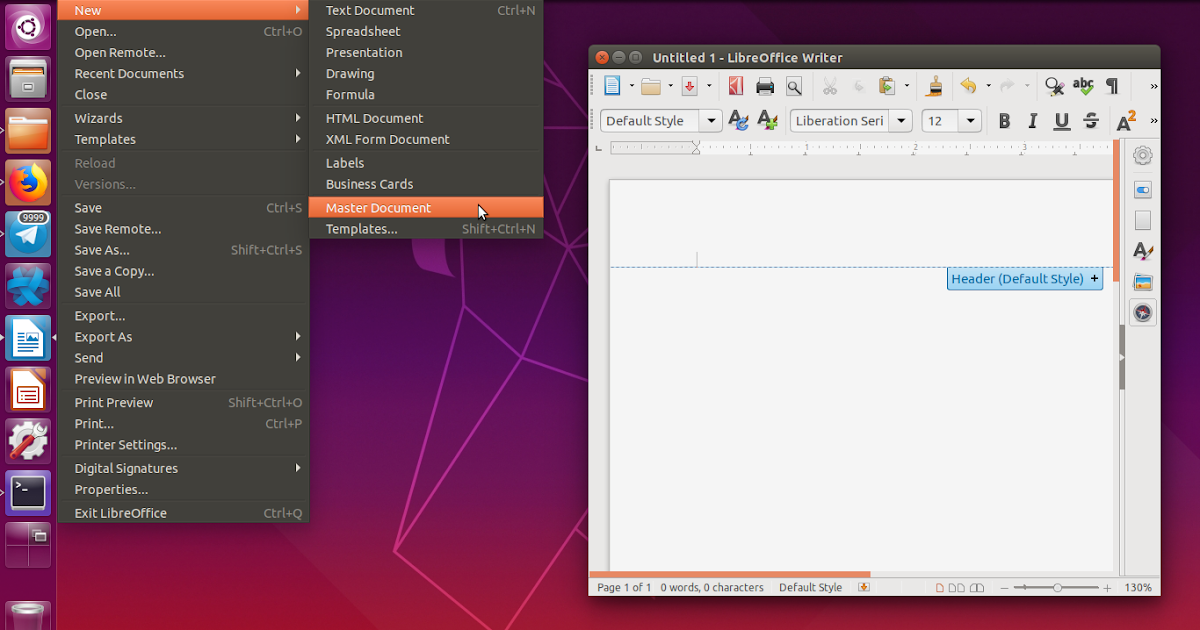Select the Print Preview magnifier icon
Viewport: 1200px width, 630px height.
(793, 85)
